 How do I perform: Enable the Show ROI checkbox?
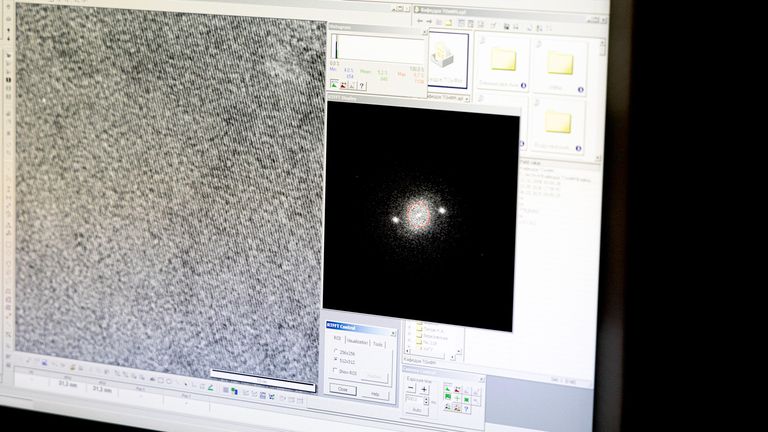pyautogui.click(x=345, y=371)
